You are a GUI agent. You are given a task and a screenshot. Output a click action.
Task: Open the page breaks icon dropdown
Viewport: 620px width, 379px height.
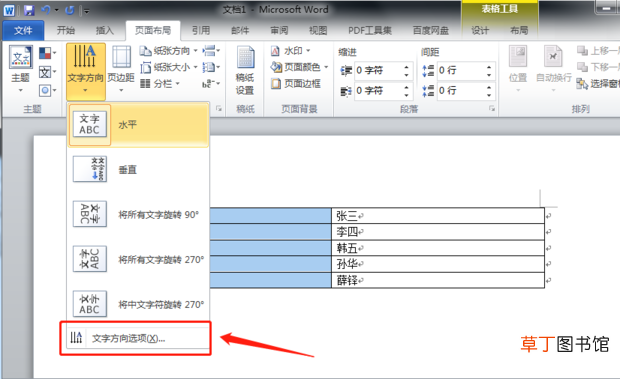pos(211,51)
